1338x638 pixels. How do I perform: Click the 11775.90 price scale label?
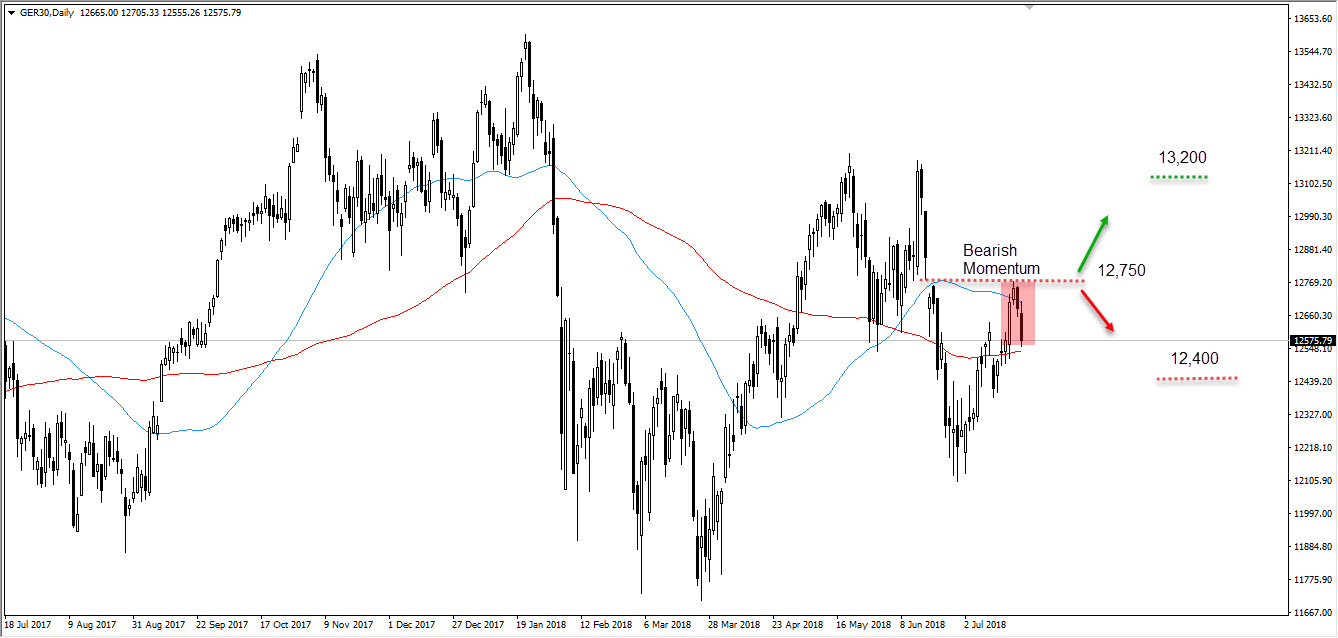[1313, 579]
